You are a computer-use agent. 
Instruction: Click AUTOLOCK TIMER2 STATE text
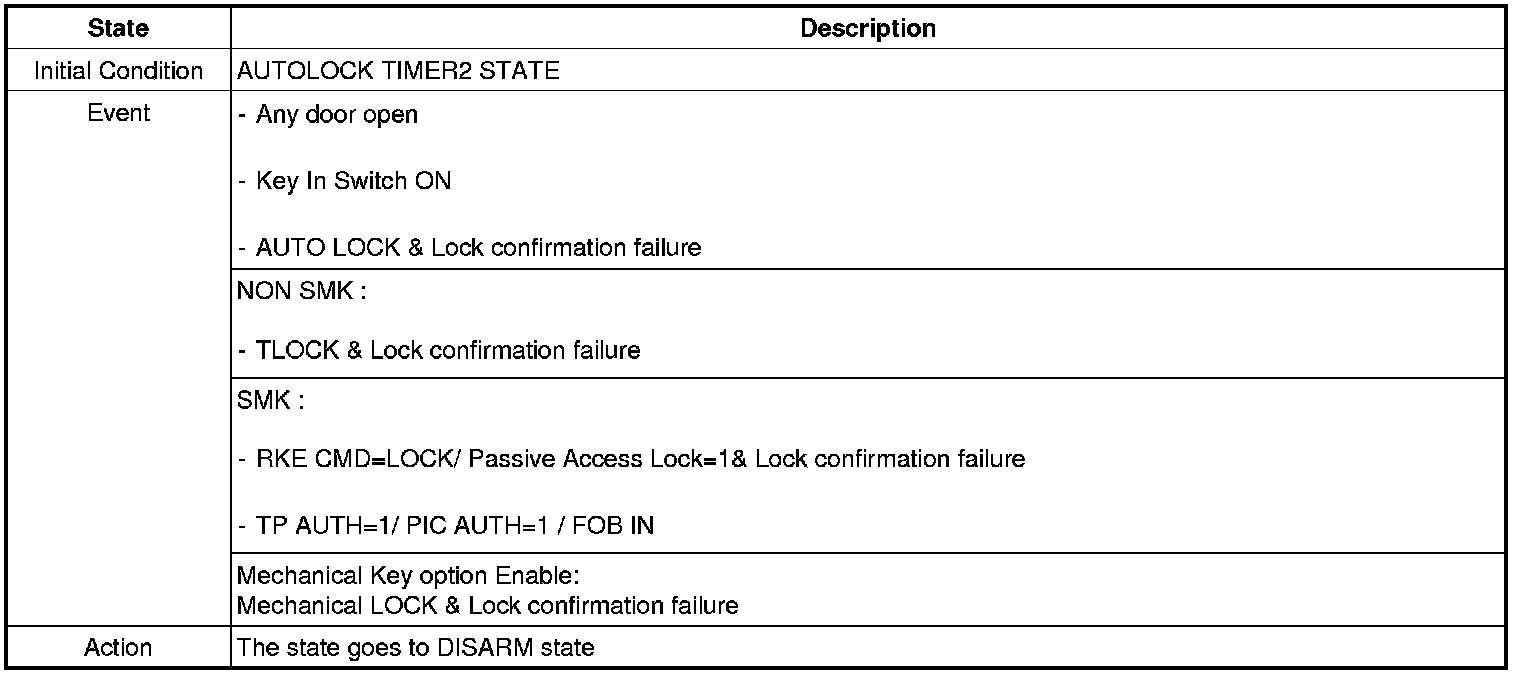pyautogui.click(x=398, y=71)
